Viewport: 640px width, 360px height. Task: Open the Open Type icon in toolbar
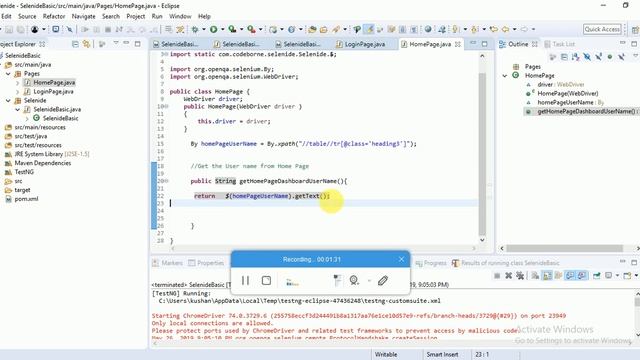coord(312,29)
